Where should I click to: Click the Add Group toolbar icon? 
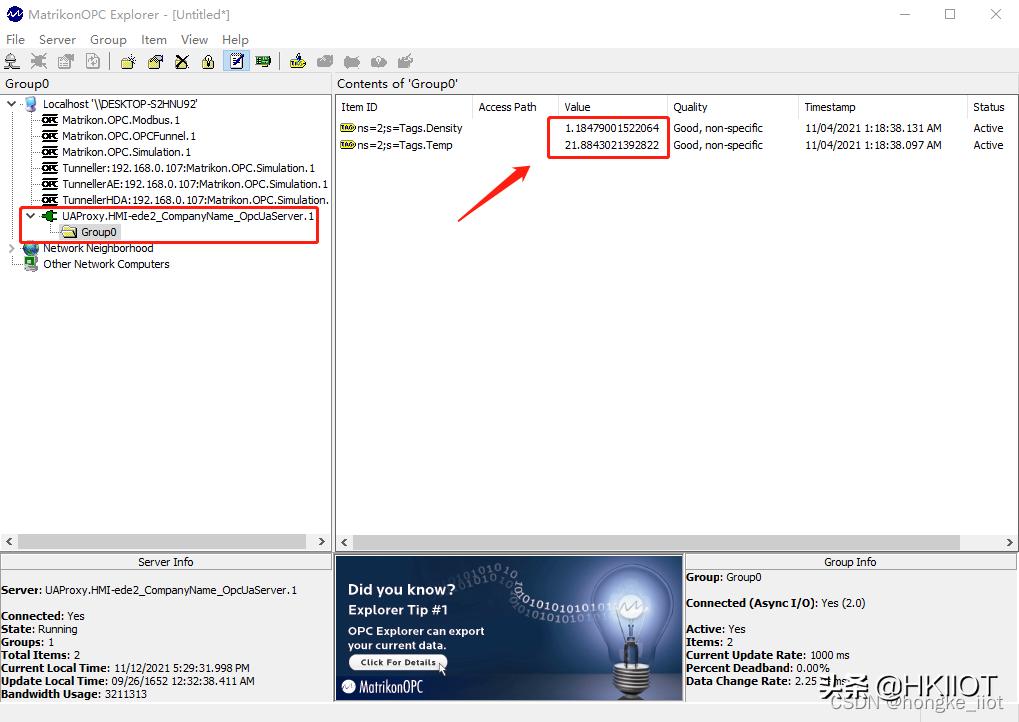128,61
